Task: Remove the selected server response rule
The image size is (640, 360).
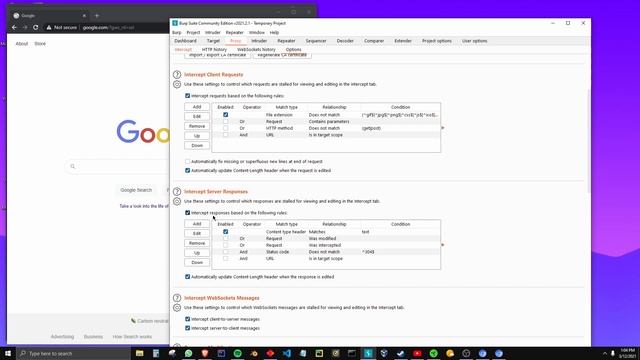Action: point(197,243)
